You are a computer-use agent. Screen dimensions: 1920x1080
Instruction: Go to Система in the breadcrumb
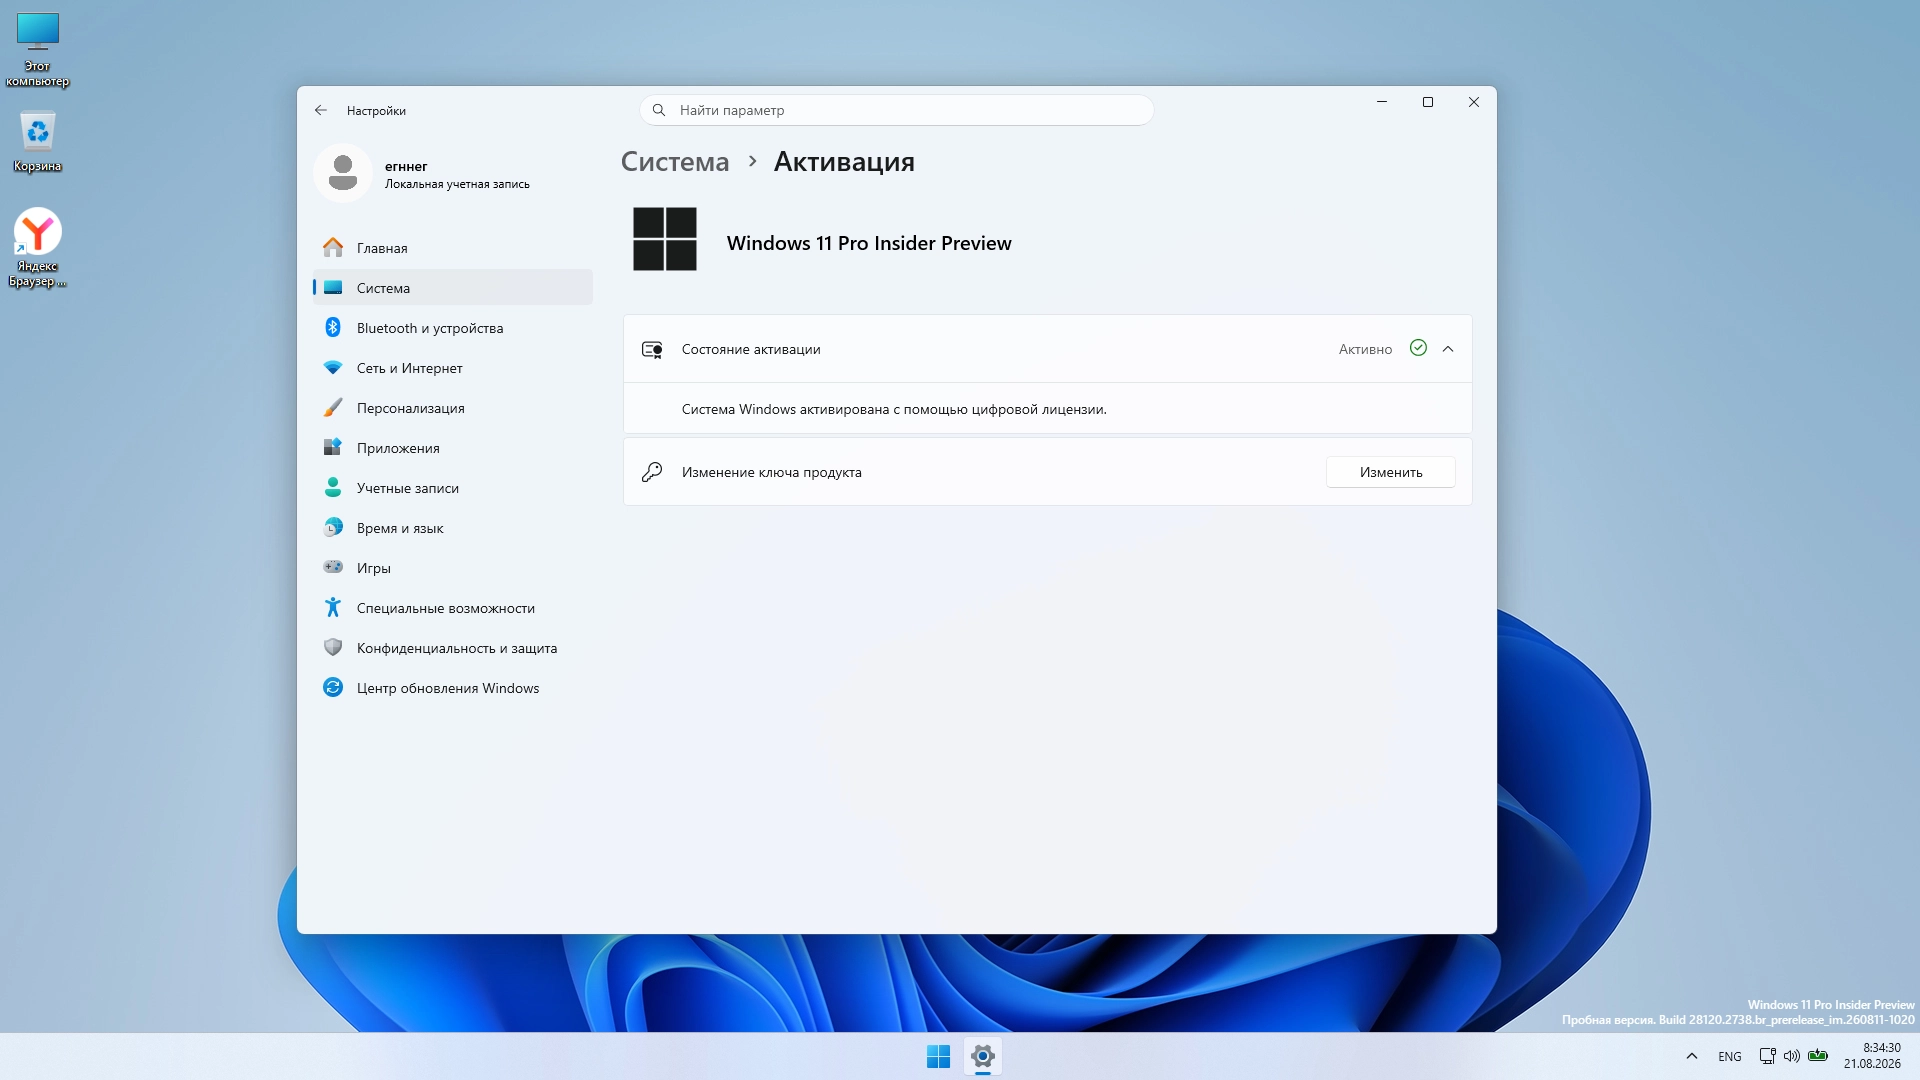click(x=675, y=162)
